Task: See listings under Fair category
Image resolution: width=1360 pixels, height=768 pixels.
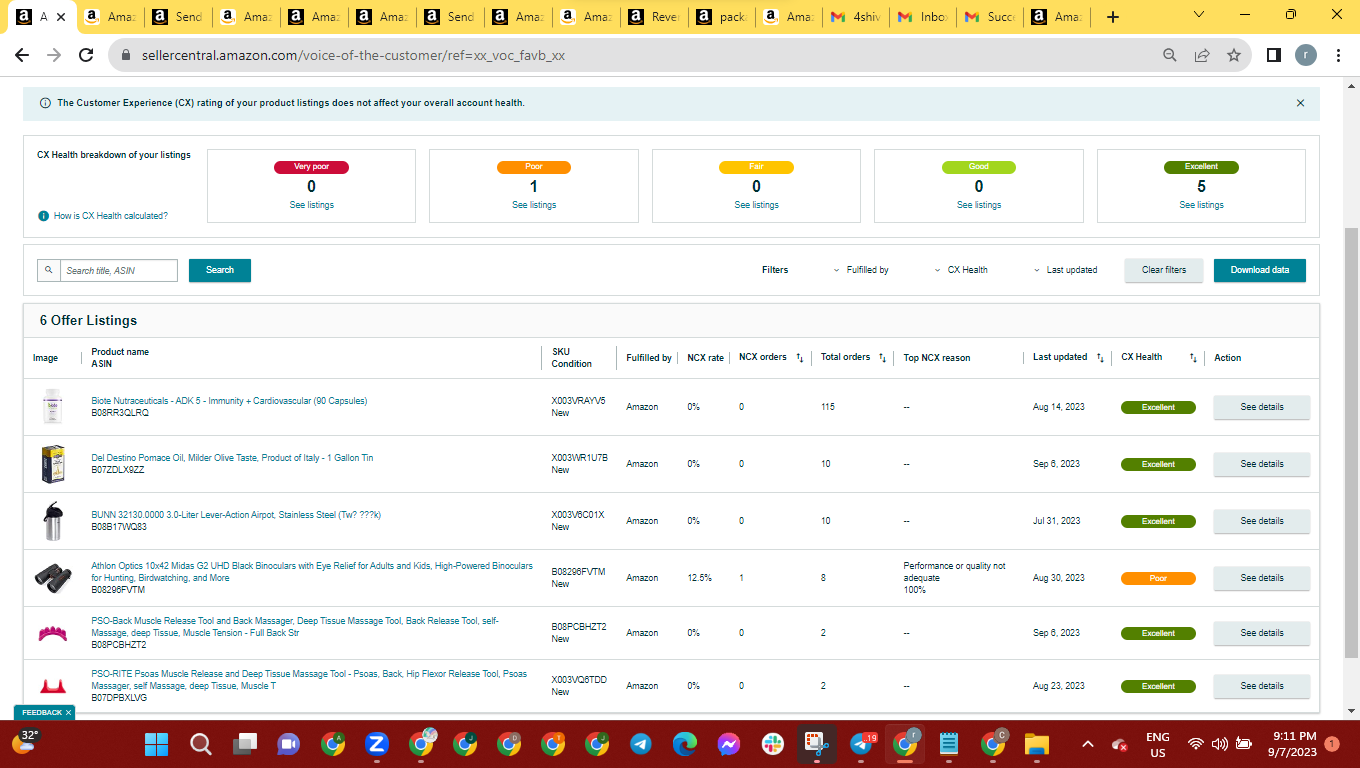Action: pos(756,205)
